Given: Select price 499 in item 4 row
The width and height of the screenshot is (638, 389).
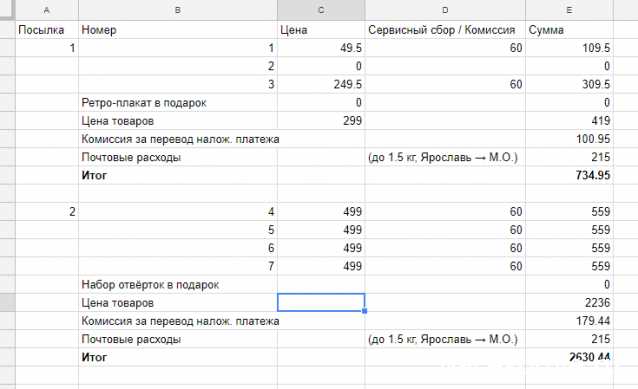Looking at the screenshot, I should (321, 212).
